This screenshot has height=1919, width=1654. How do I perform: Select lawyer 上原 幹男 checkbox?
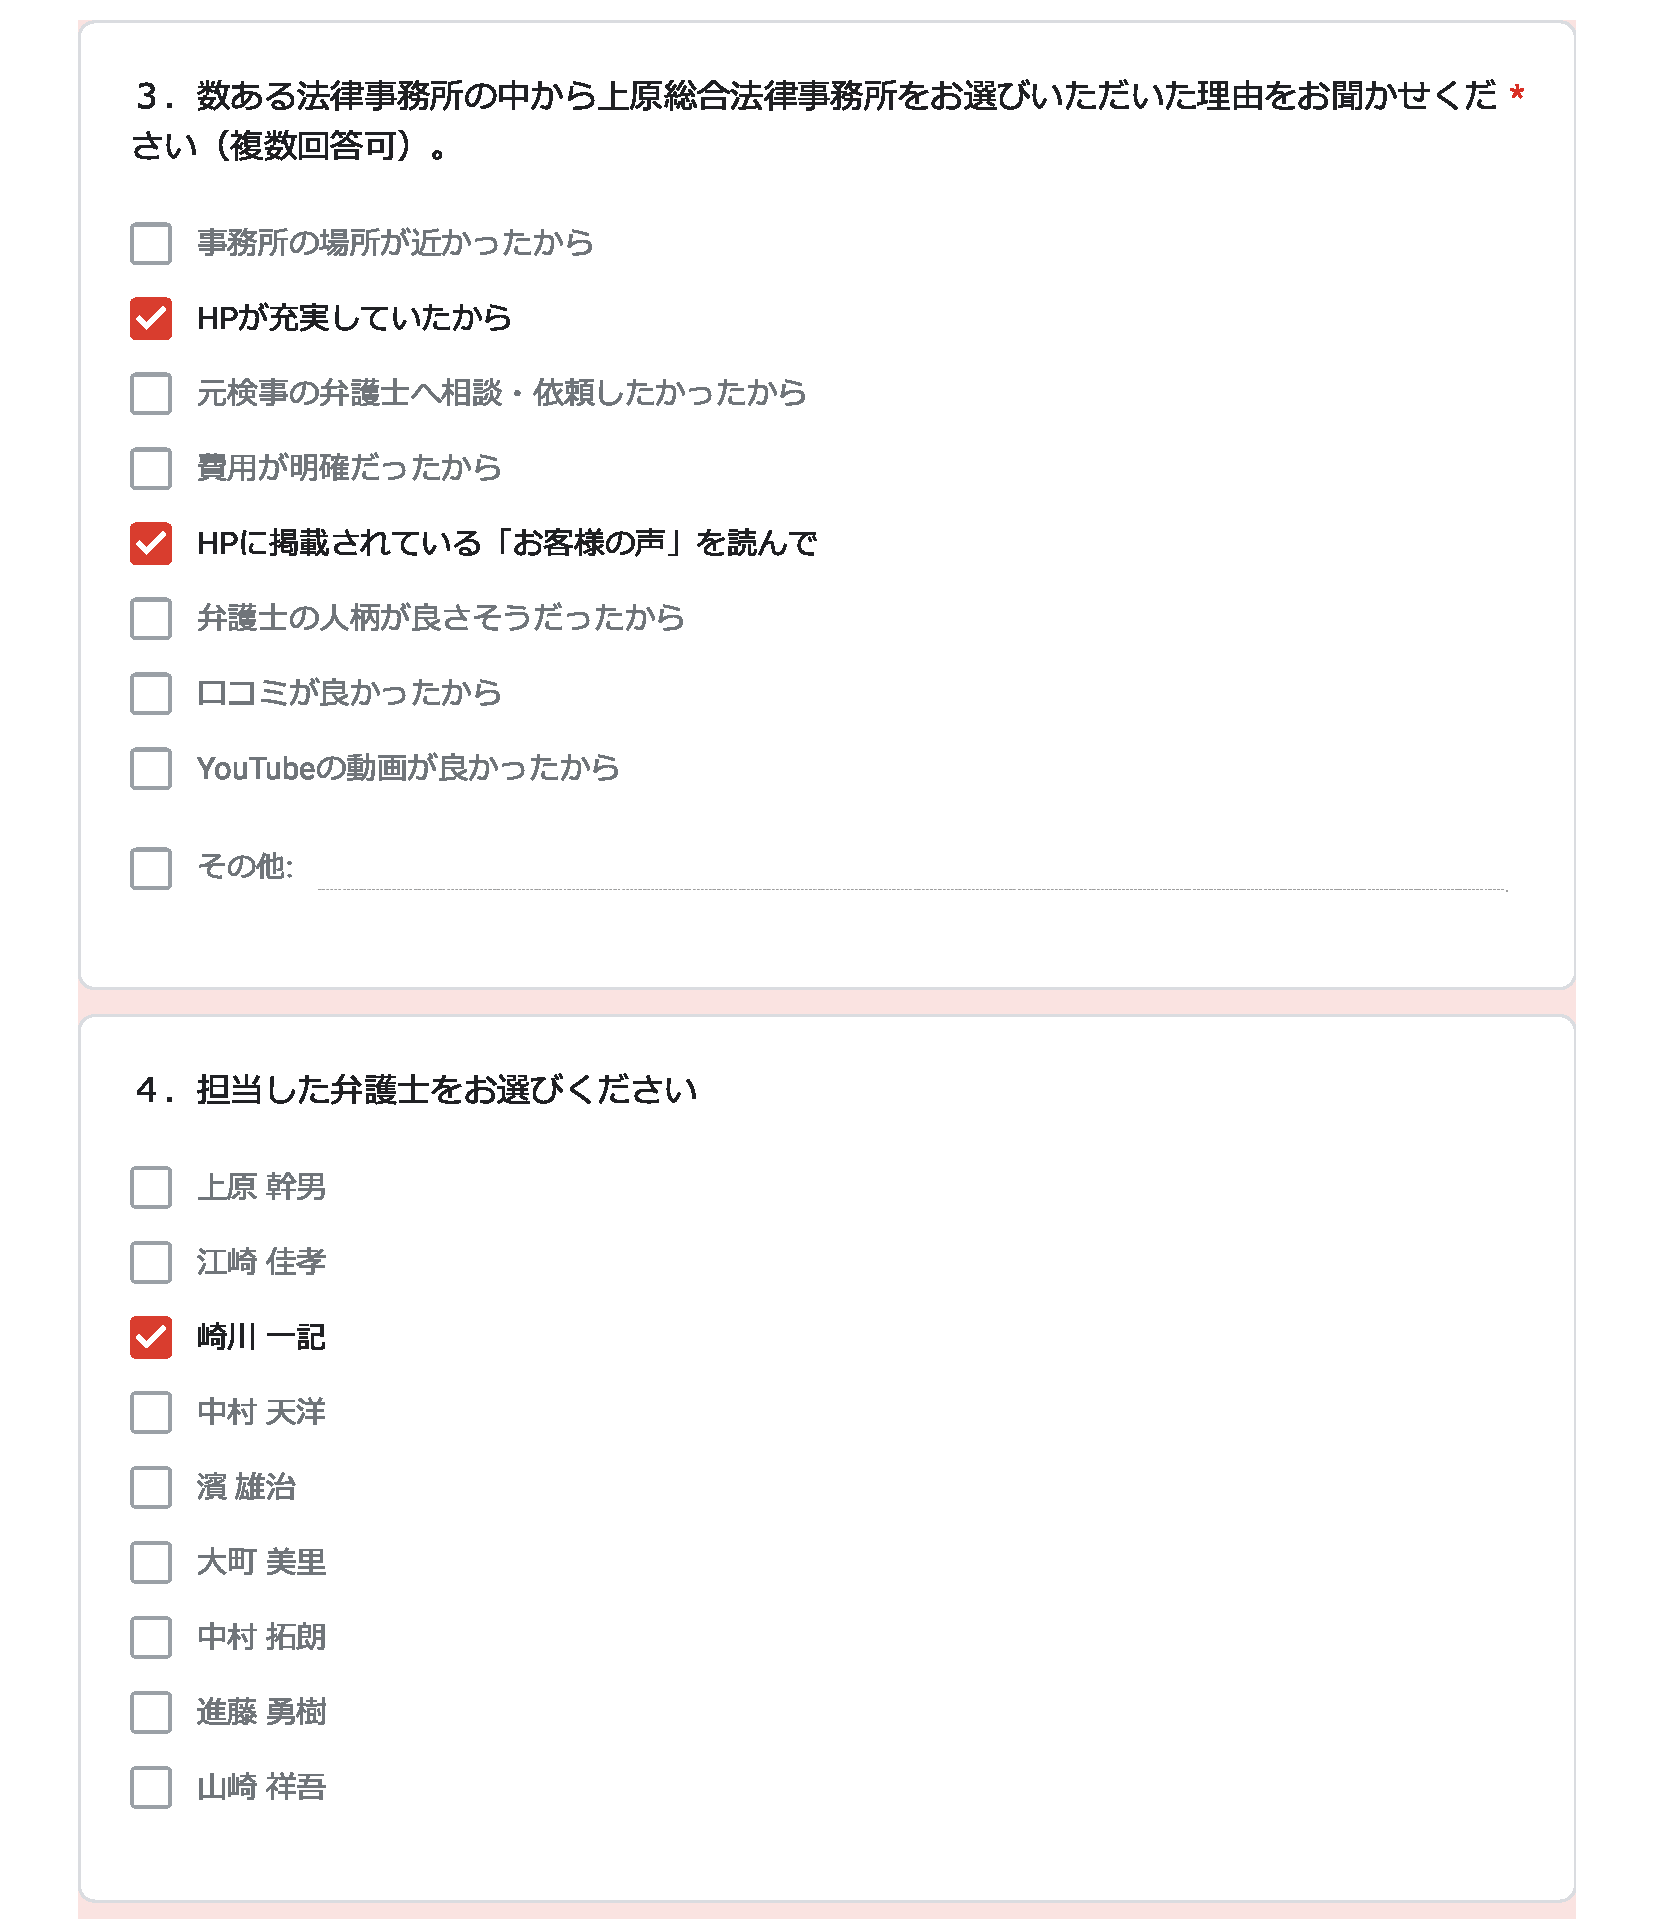pos(151,1187)
